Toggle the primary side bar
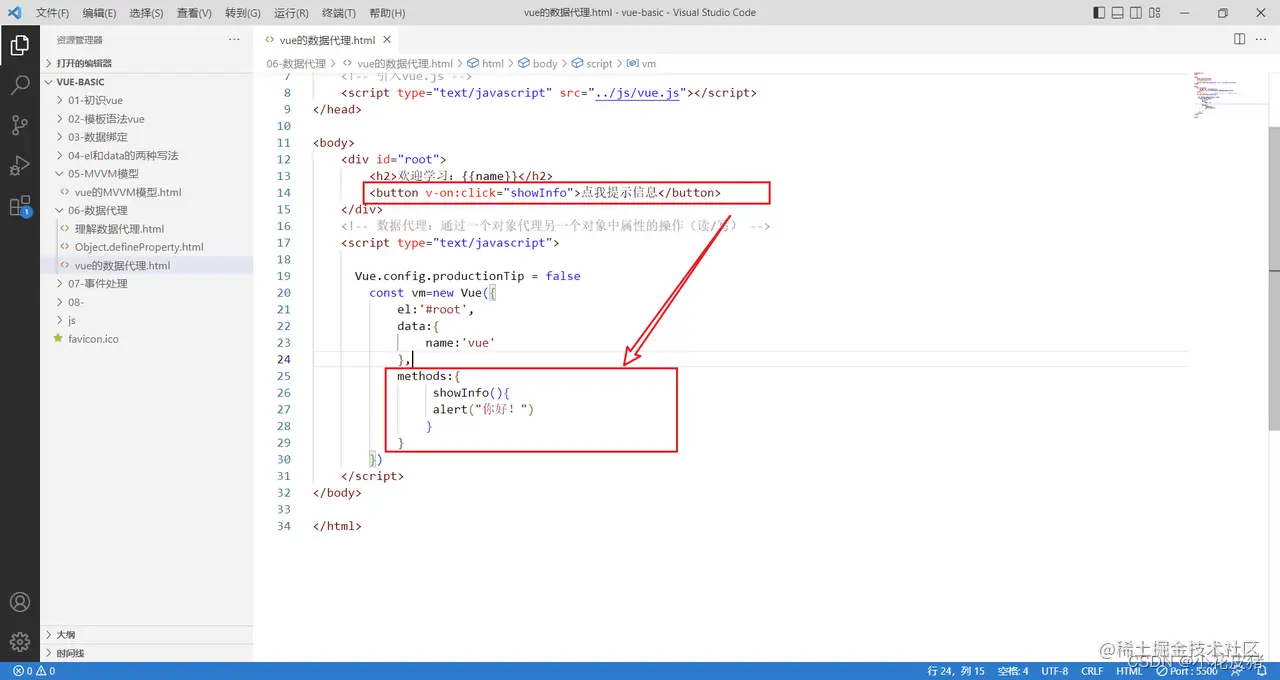Viewport: 1280px width, 680px height. (x=1100, y=13)
